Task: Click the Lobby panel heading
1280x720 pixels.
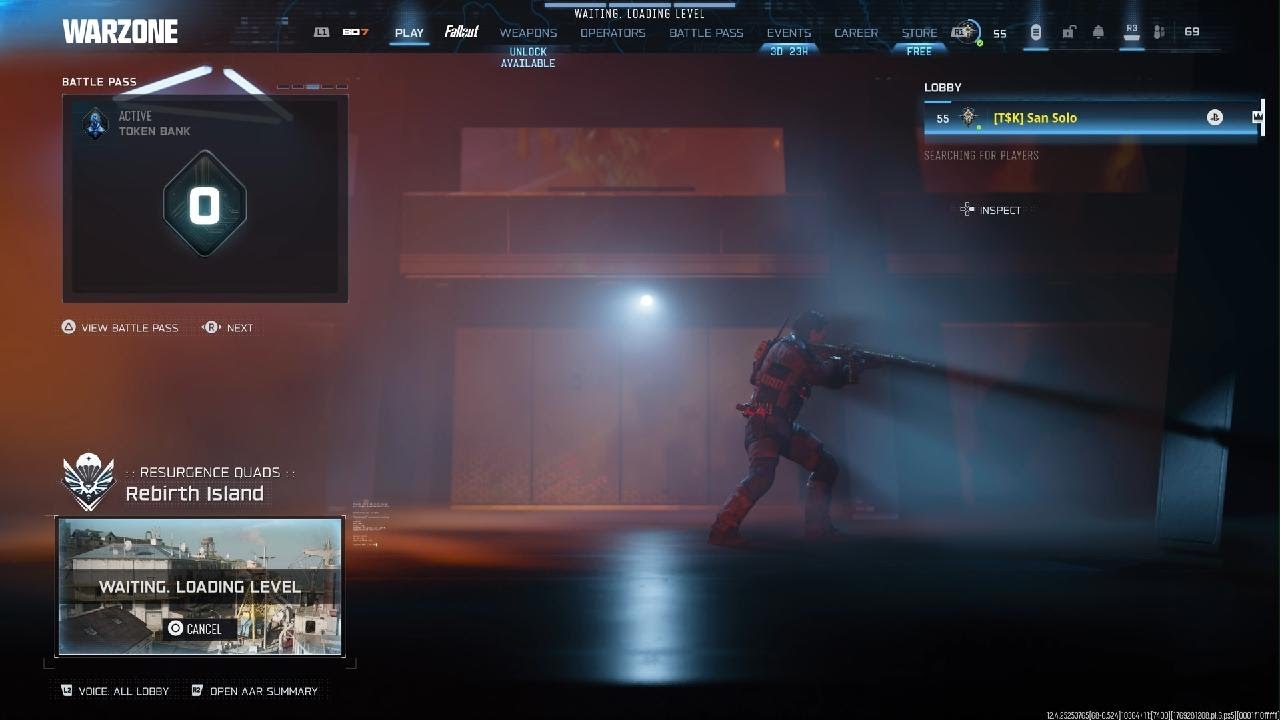Action: pyautogui.click(x=943, y=87)
